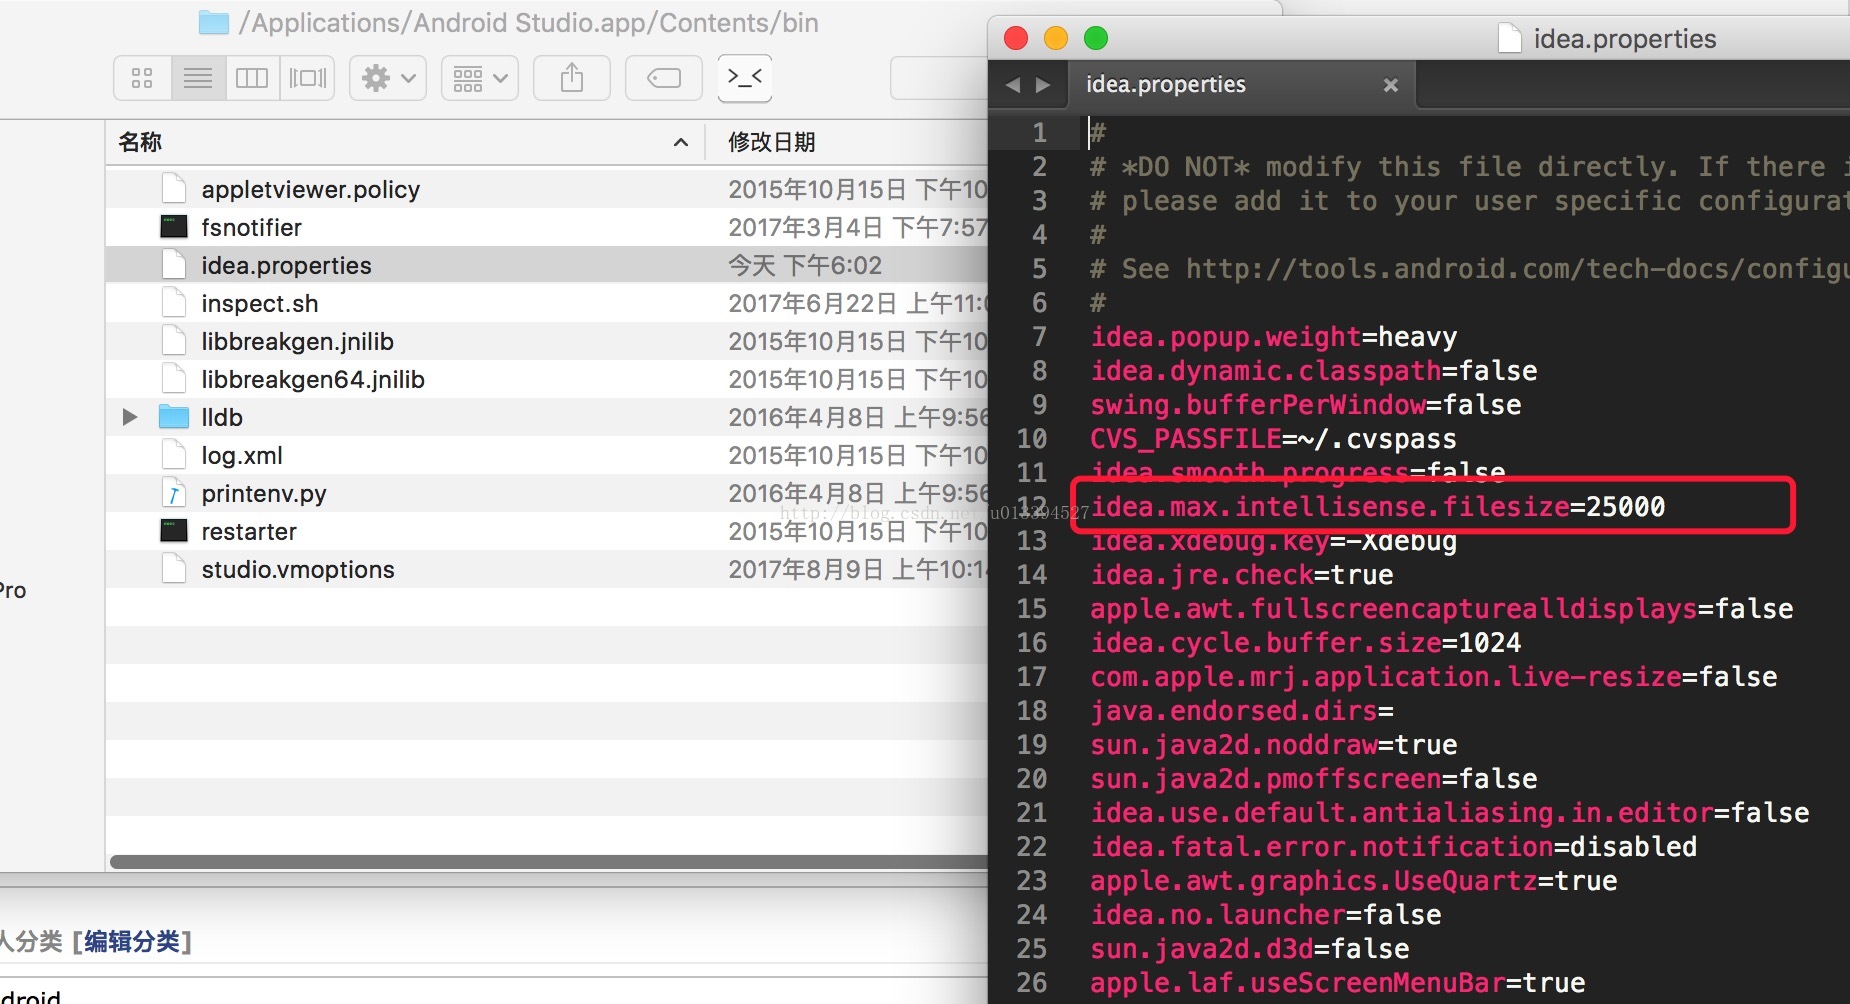The height and width of the screenshot is (1004, 1850).
Task: Select idea.properties in the Finder list
Action: [x=547, y=265]
